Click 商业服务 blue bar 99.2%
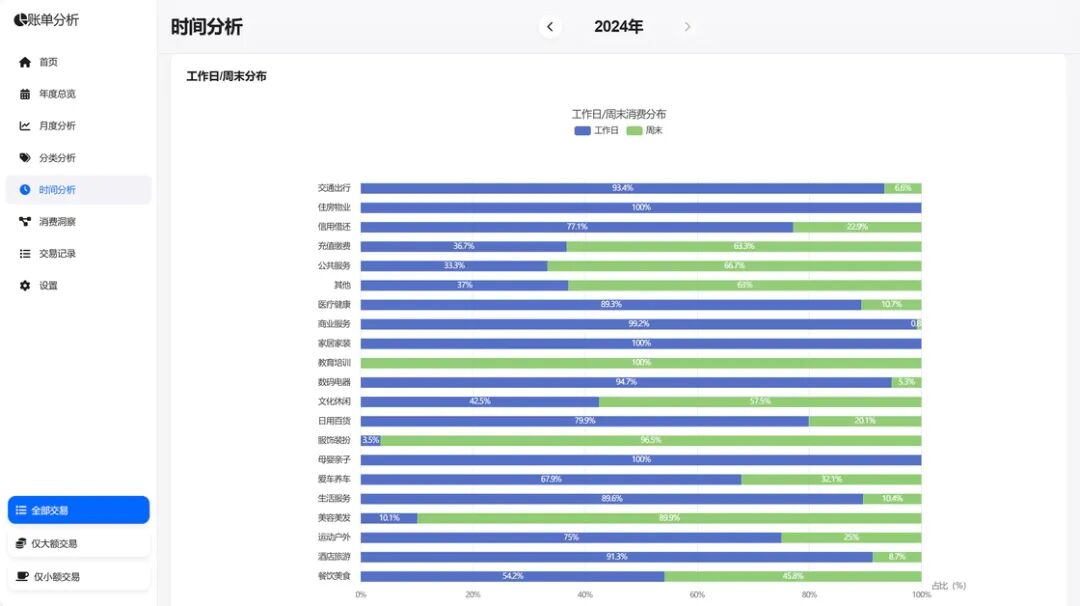Image resolution: width=1080 pixels, height=606 pixels. coord(638,324)
